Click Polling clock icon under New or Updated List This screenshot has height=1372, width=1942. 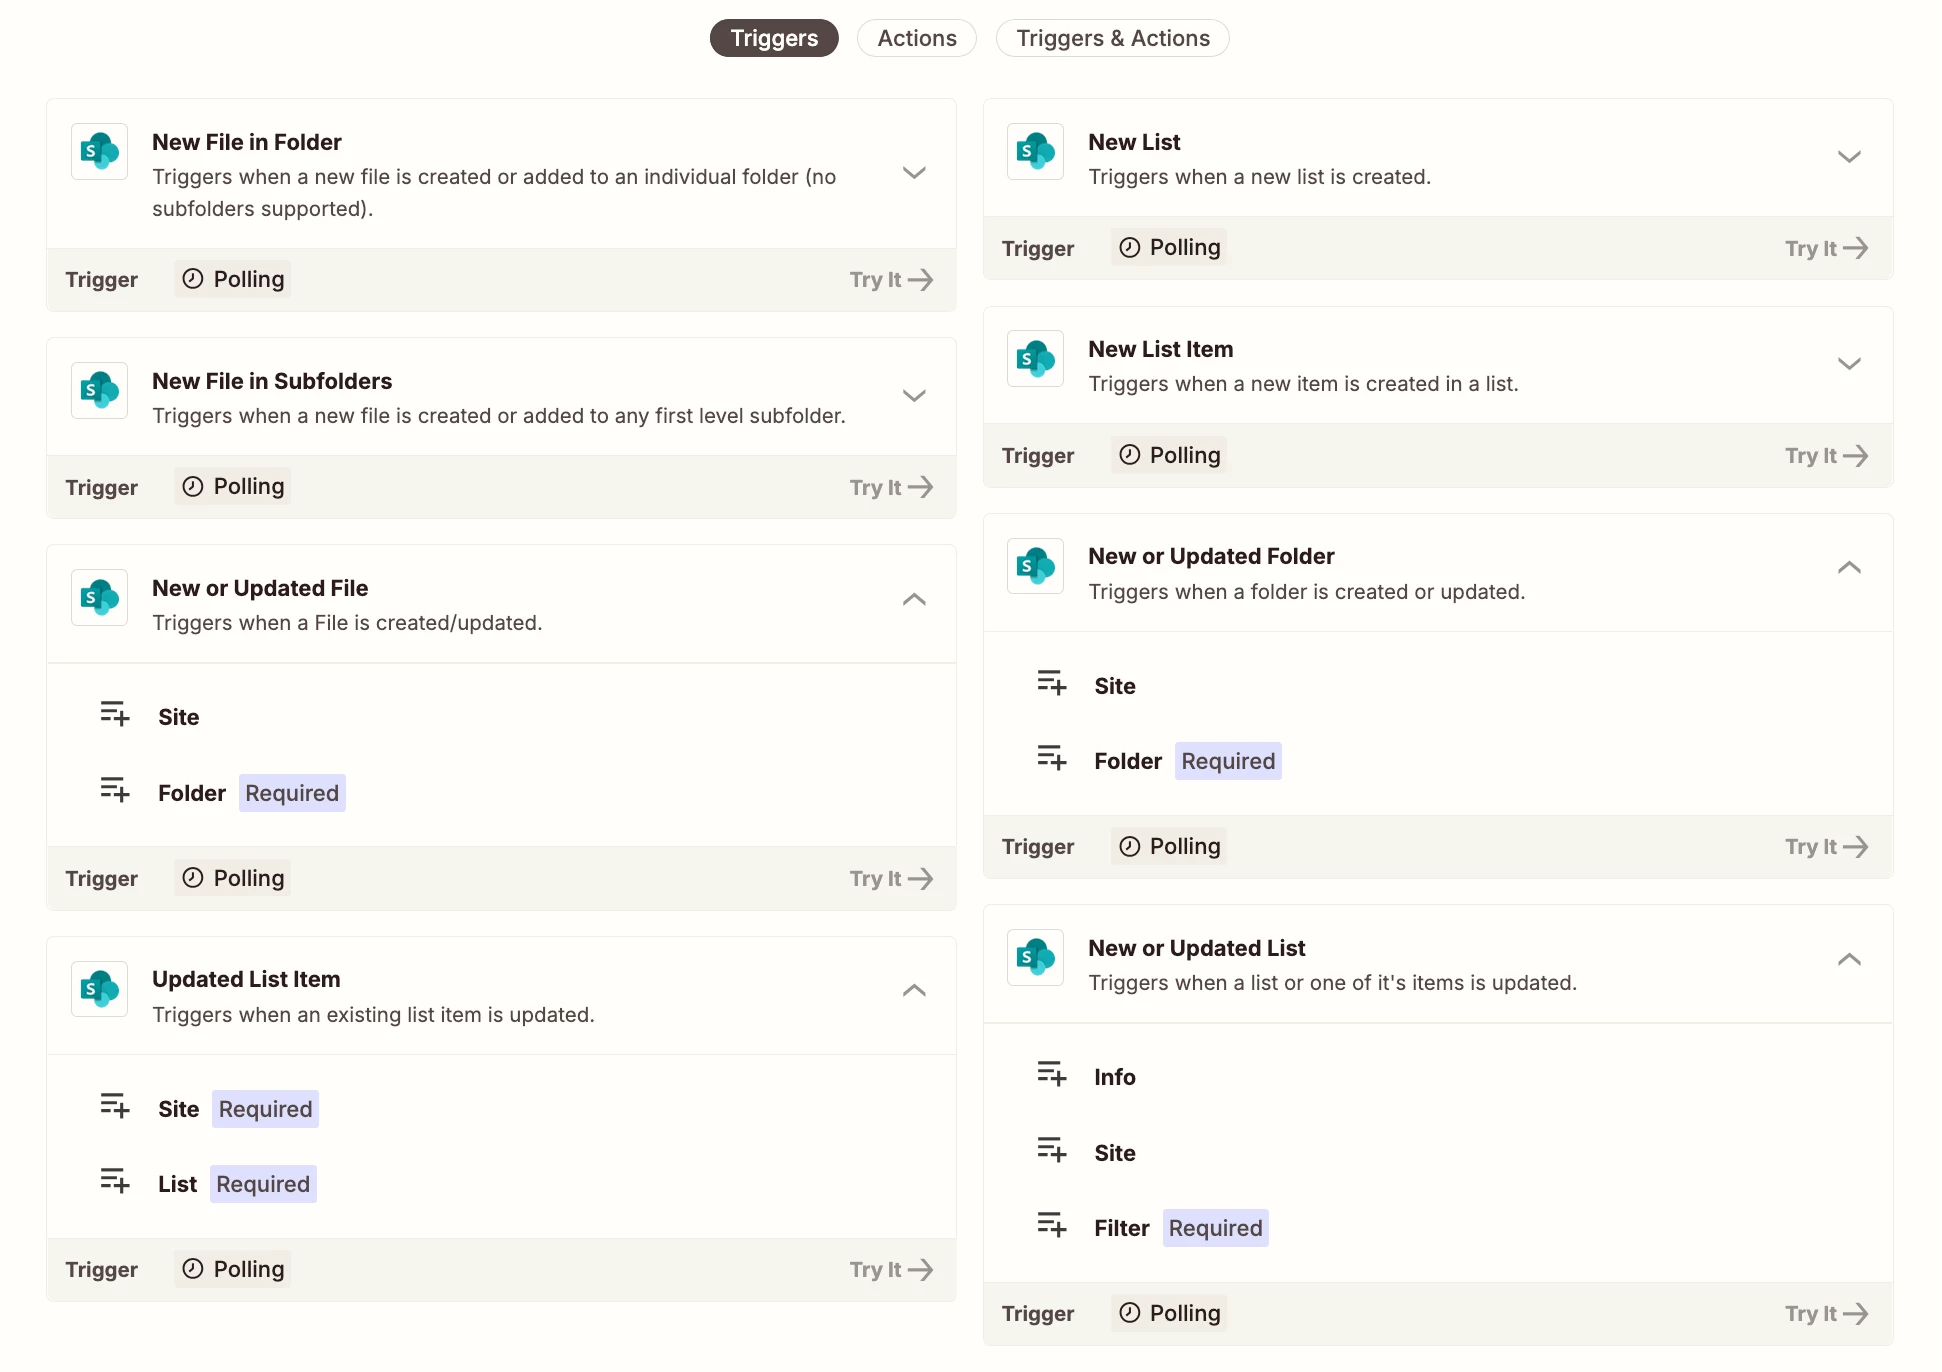pyautogui.click(x=1129, y=1312)
